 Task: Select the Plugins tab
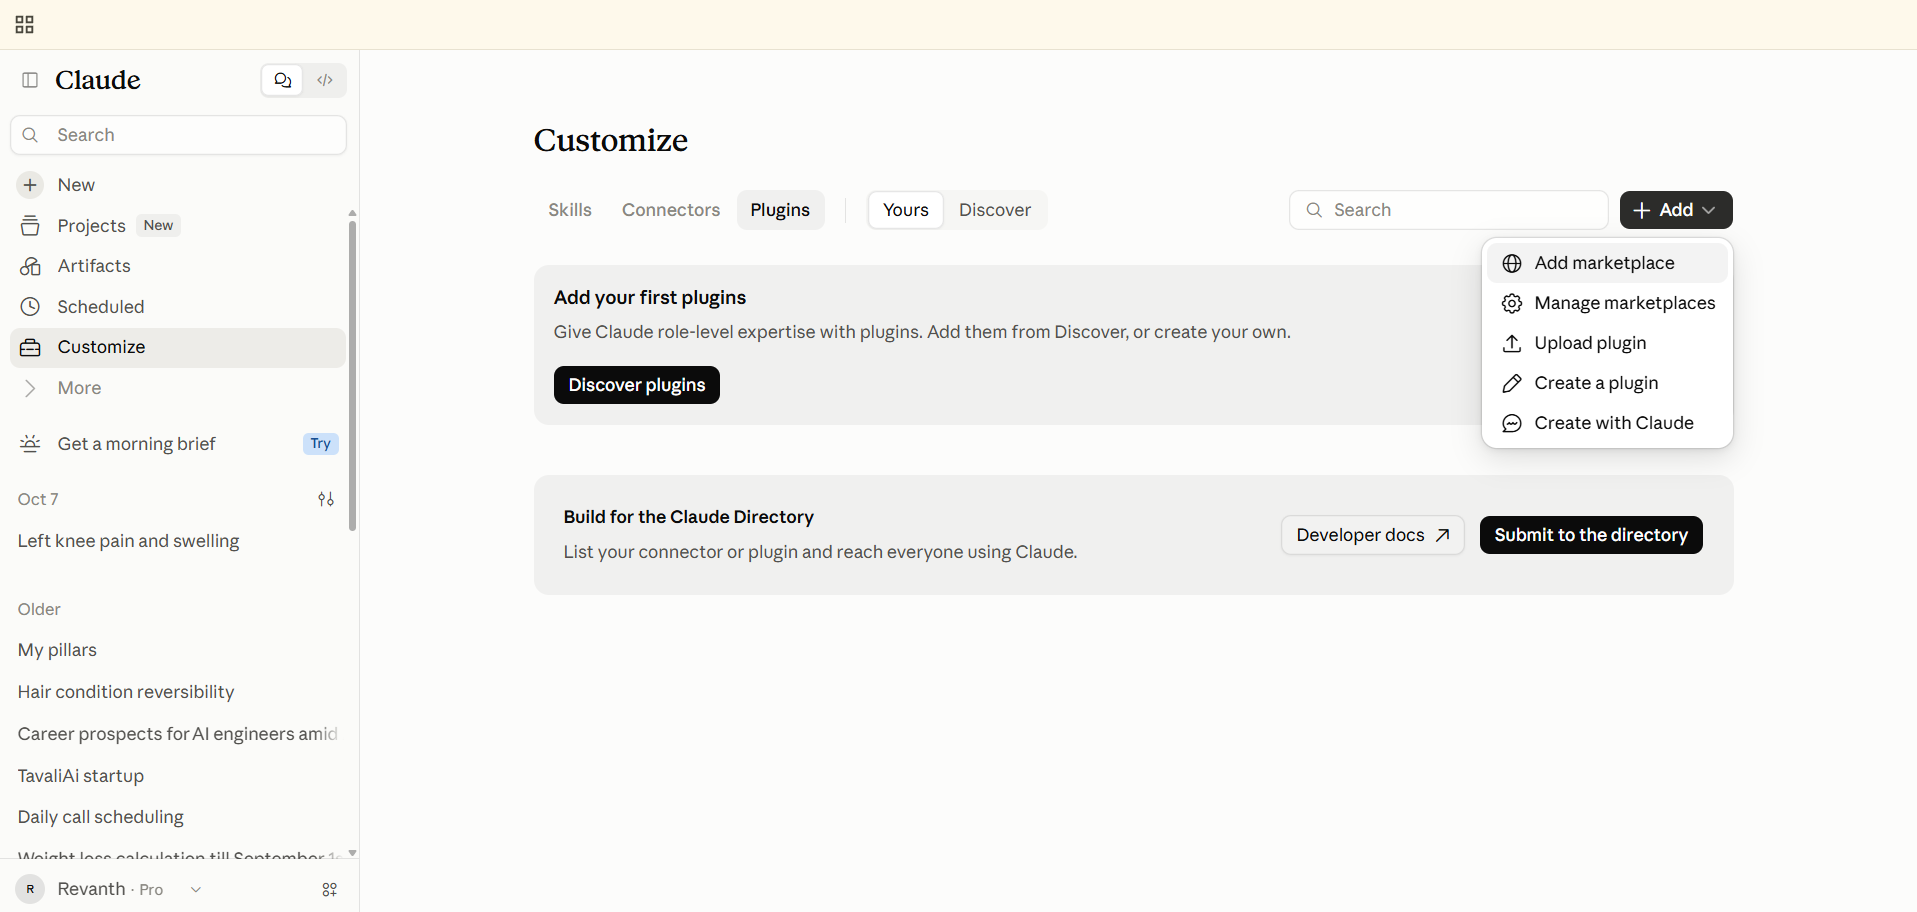tap(780, 210)
